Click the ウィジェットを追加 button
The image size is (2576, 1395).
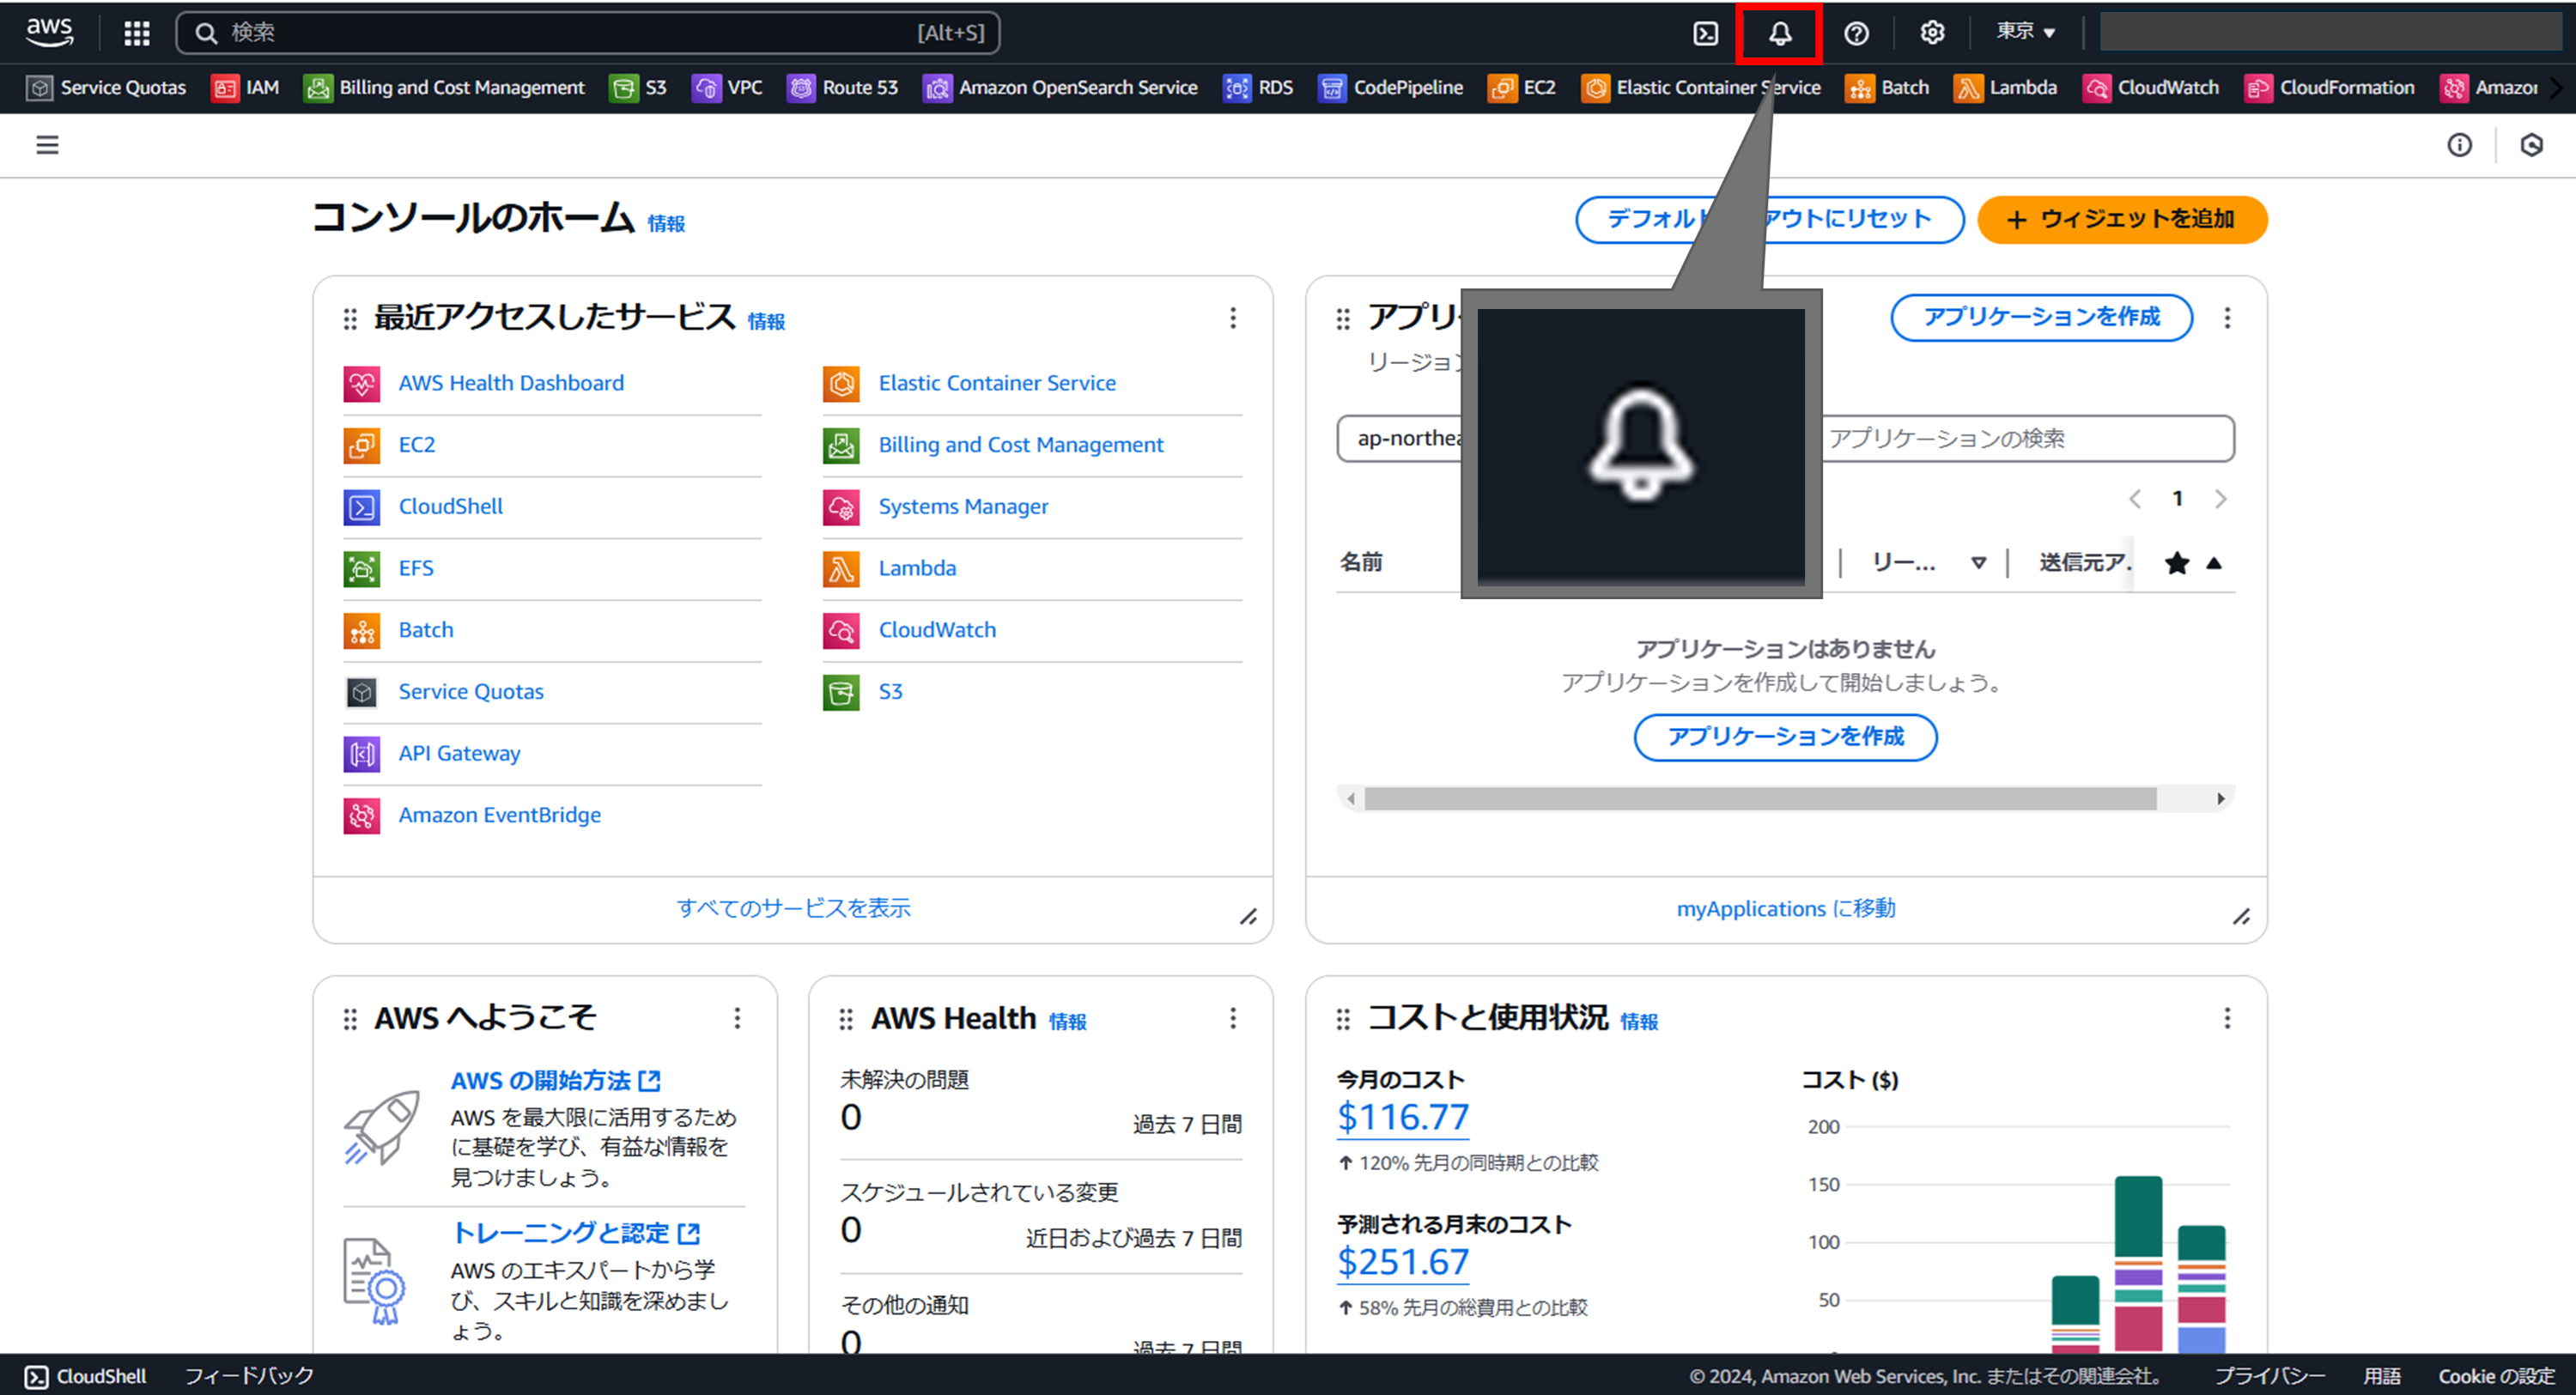pyautogui.click(x=2121, y=219)
